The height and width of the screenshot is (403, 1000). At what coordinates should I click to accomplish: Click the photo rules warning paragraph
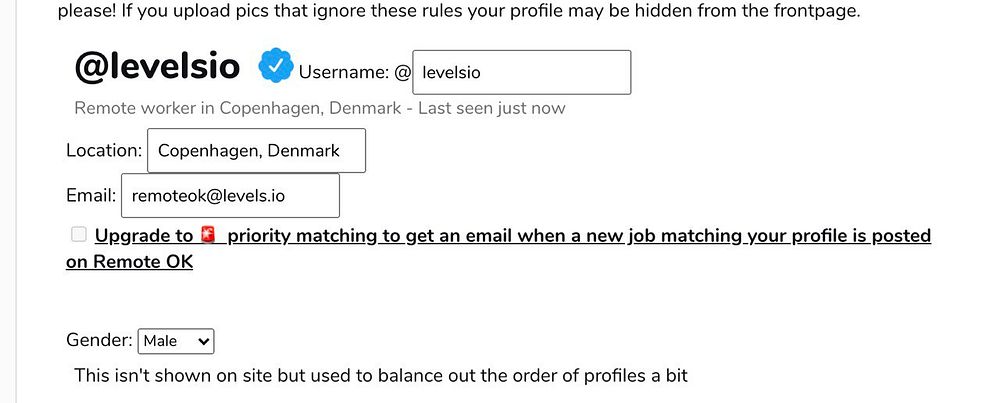458,12
